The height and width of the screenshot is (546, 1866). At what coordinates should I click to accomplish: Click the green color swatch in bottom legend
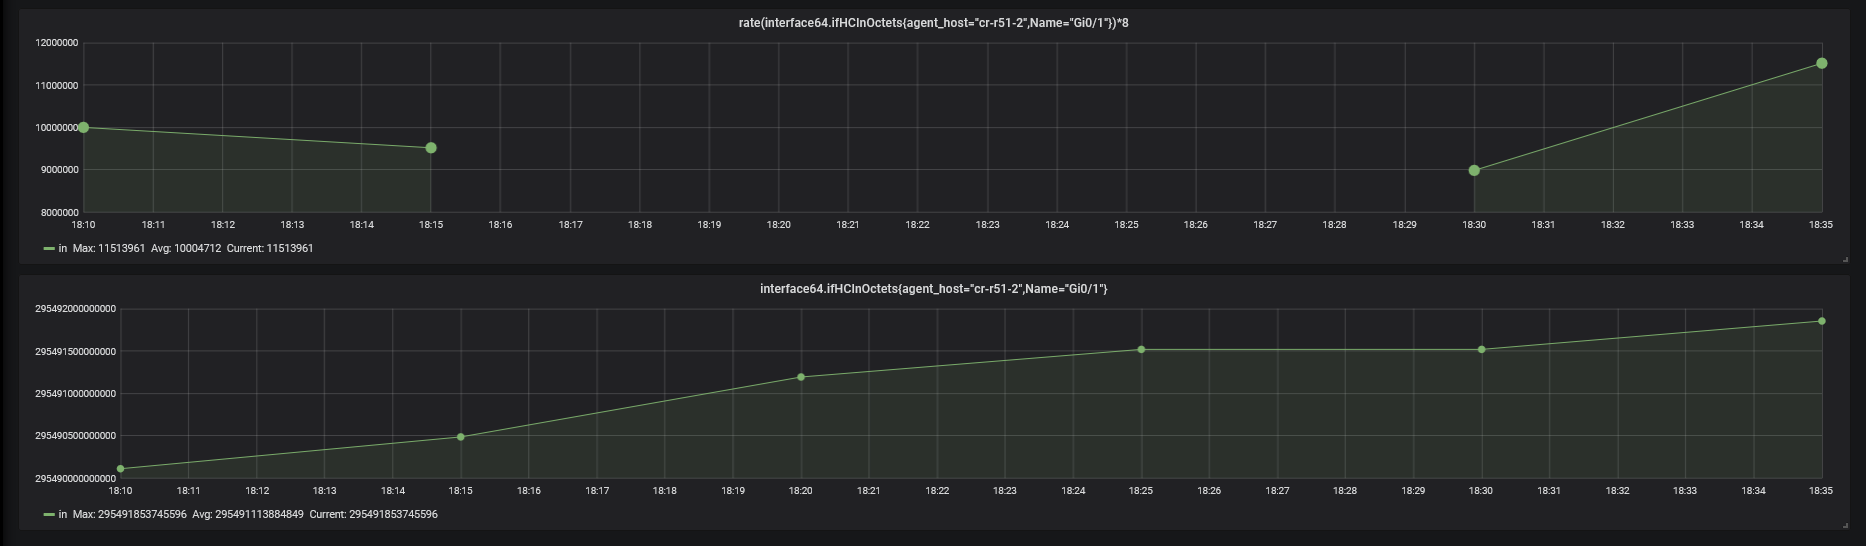point(49,514)
